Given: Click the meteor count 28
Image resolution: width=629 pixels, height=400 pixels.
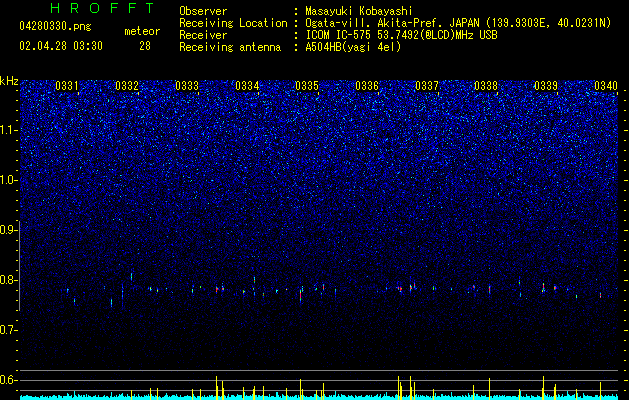Looking at the screenshot, I should [x=145, y=46].
